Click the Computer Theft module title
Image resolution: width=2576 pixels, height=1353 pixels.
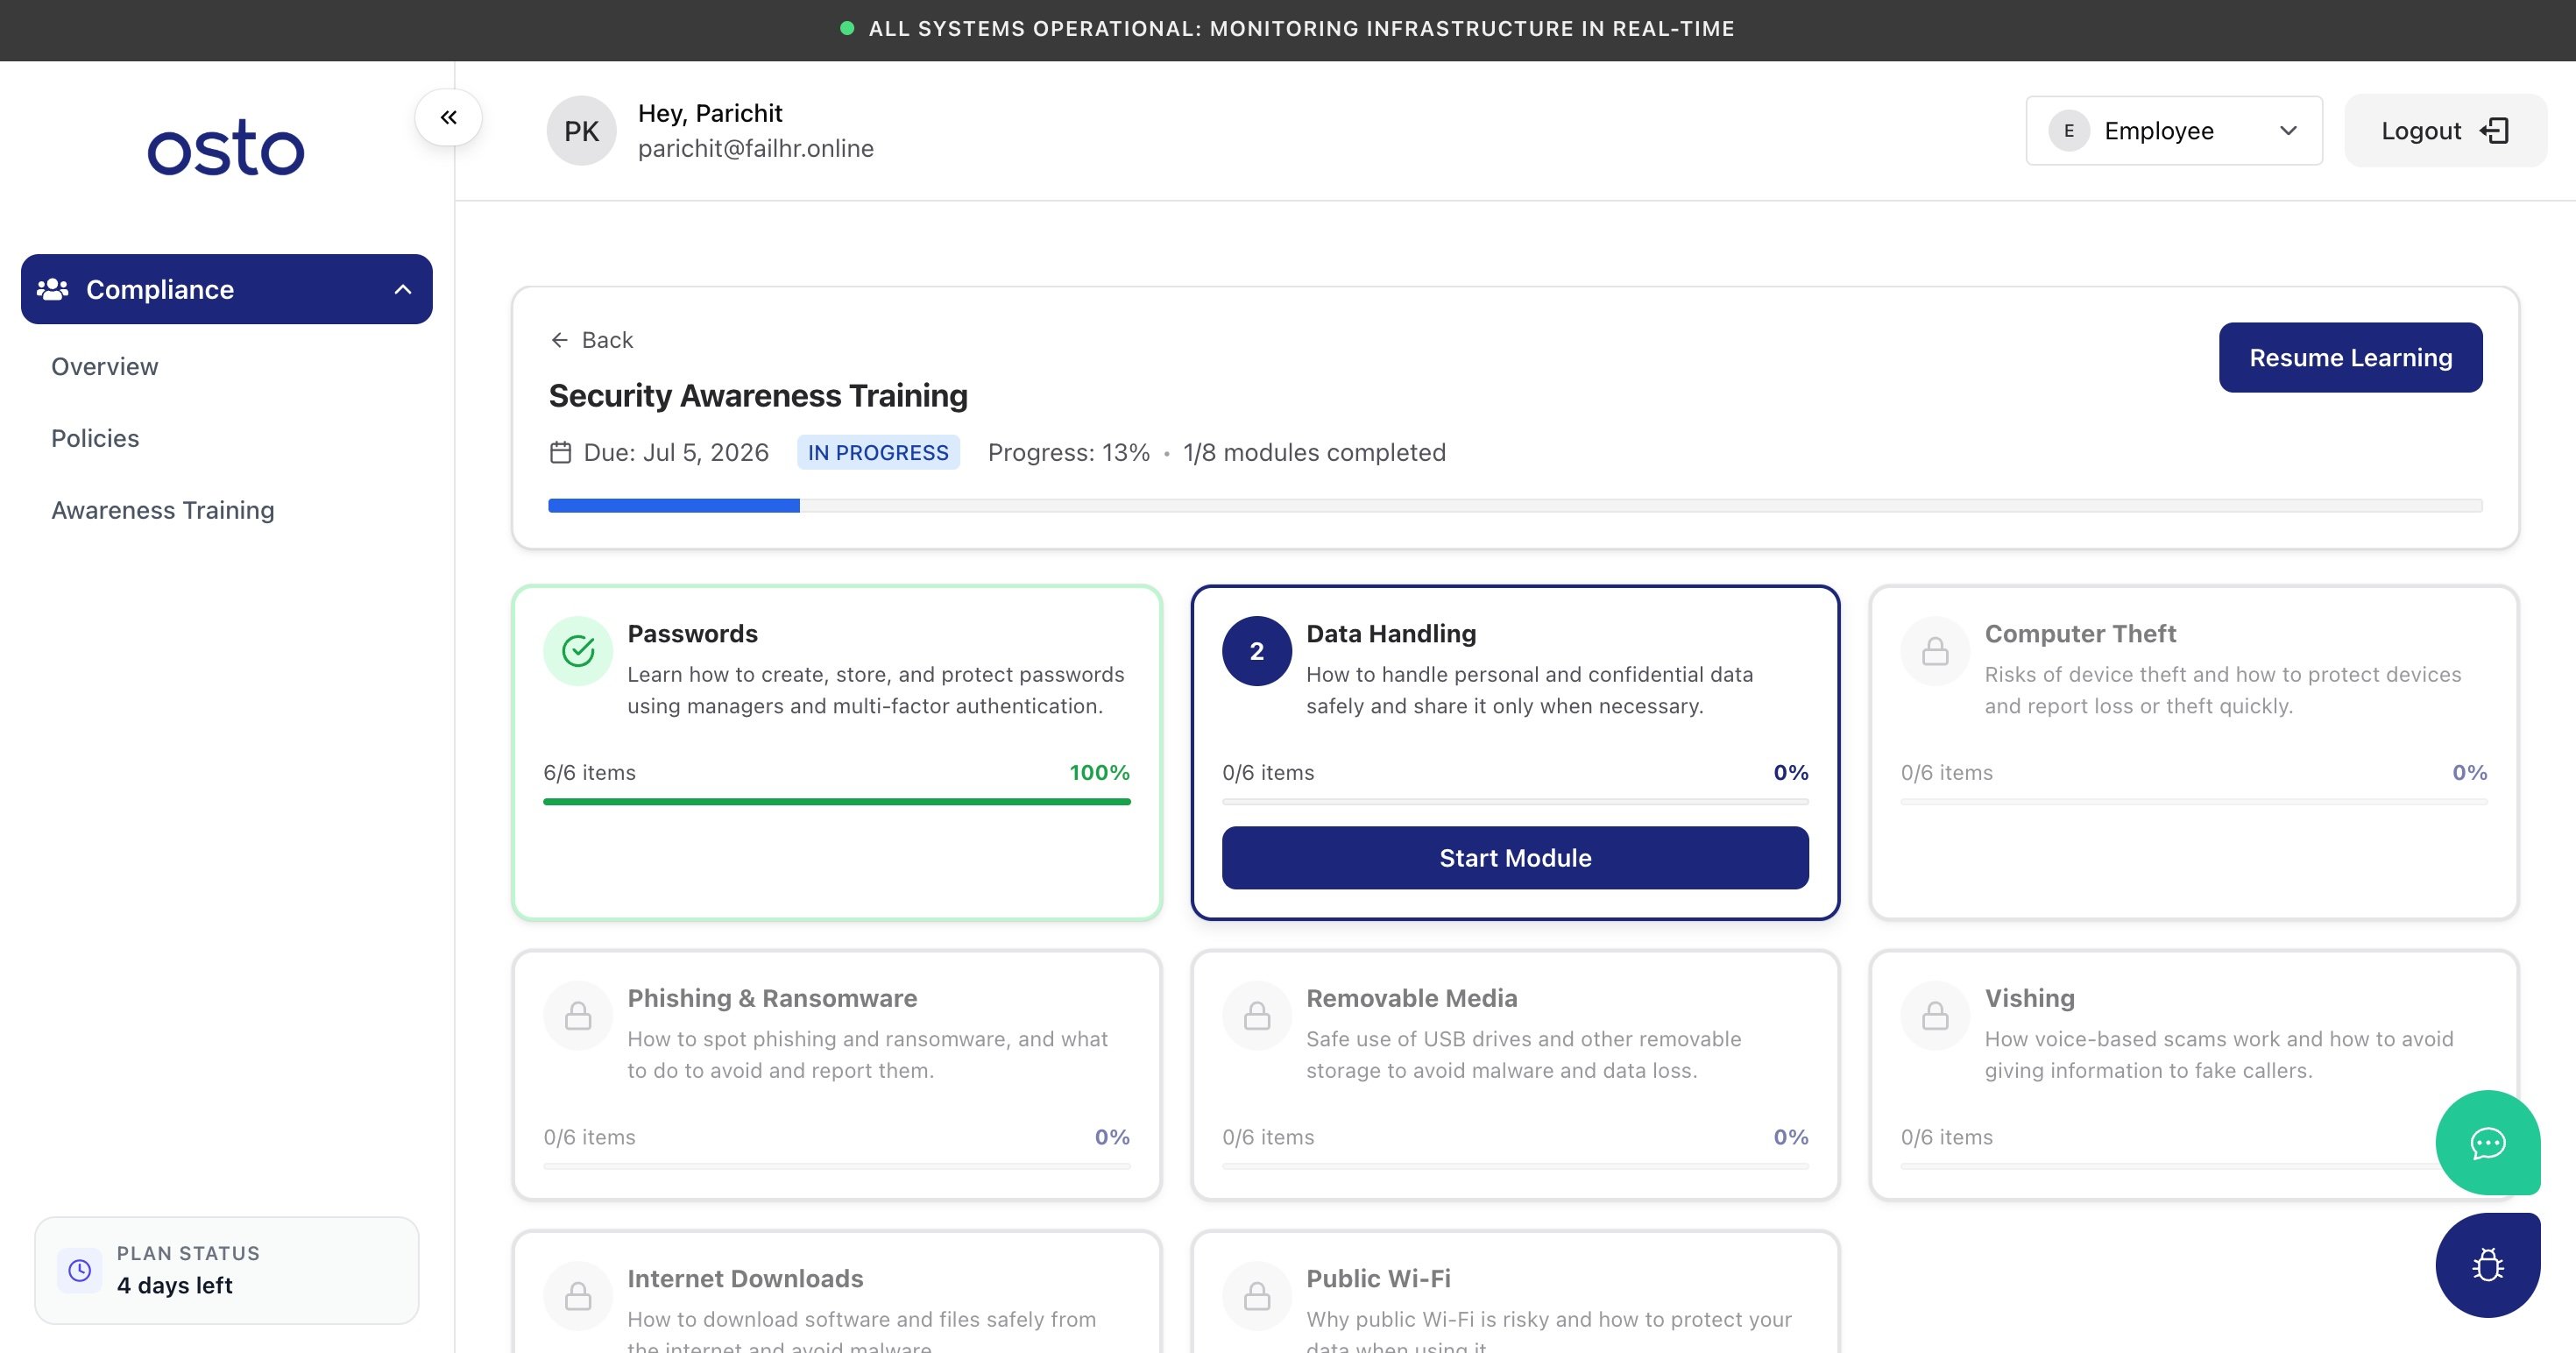point(2080,634)
